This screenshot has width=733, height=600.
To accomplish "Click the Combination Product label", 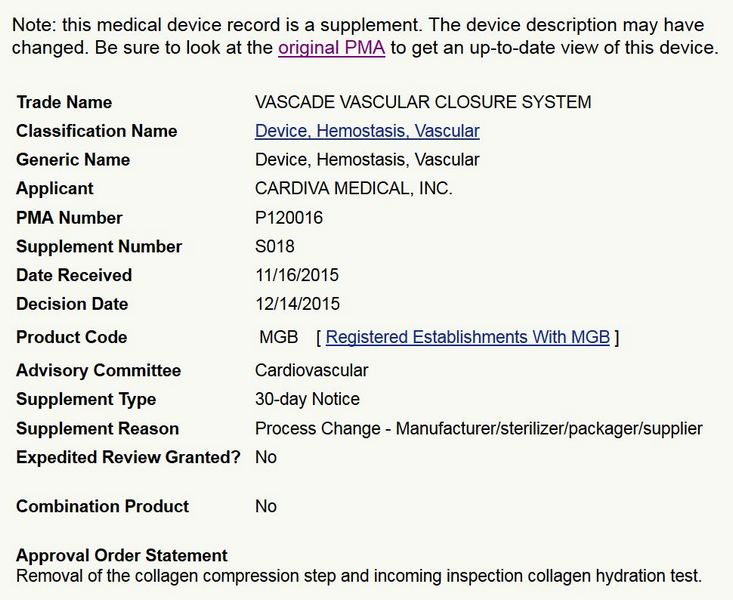I will [102, 506].
